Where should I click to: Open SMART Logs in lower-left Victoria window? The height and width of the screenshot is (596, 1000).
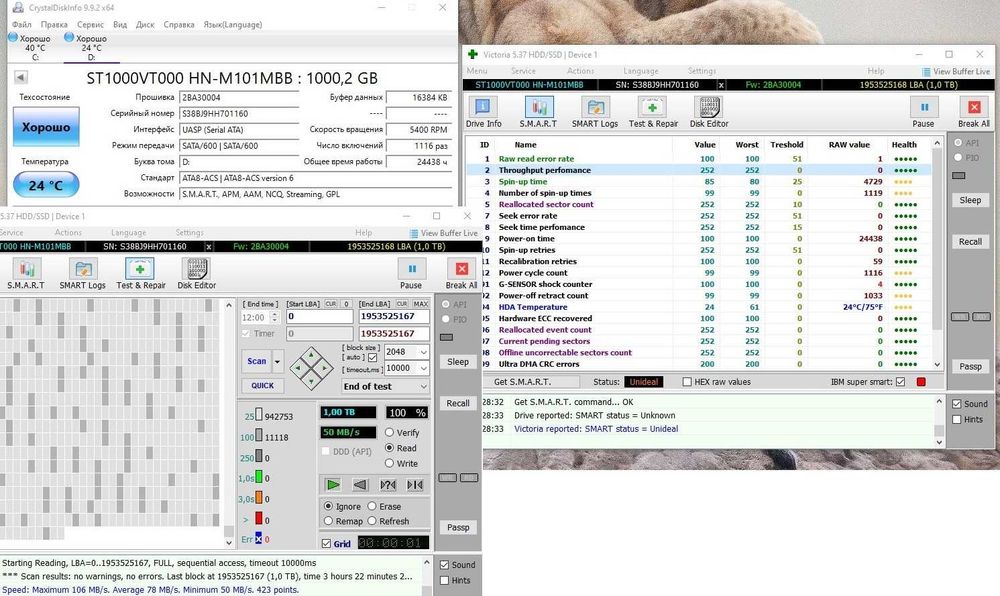[x=82, y=274]
